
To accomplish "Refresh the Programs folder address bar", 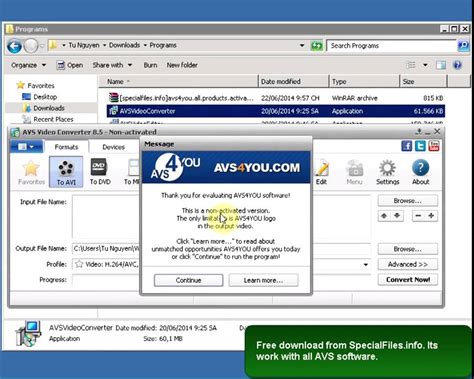I will point(316,46).
